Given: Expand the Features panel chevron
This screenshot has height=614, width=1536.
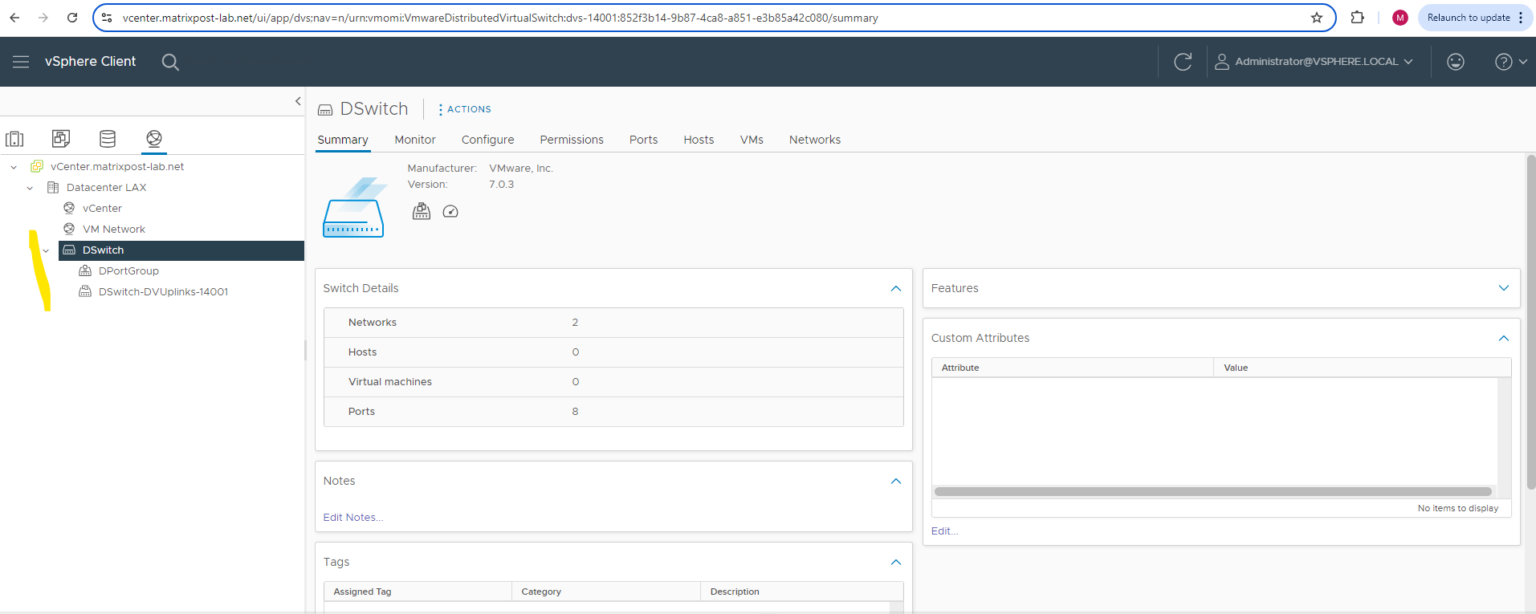Looking at the screenshot, I should tap(1503, 288).
